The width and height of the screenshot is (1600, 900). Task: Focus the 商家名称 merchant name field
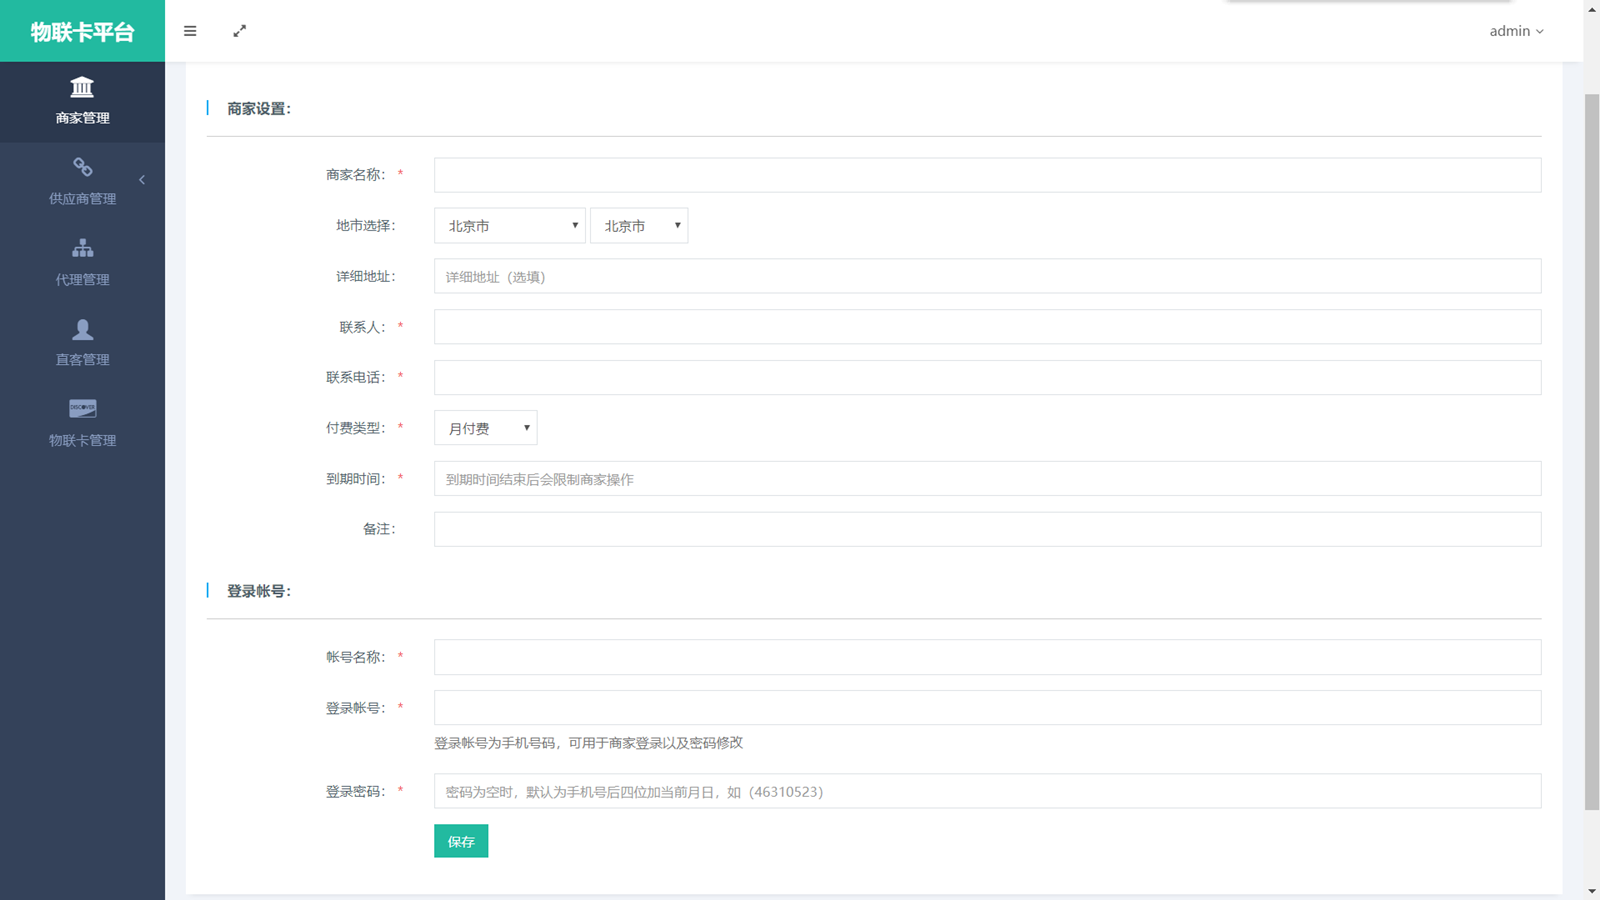click(987, 175)
